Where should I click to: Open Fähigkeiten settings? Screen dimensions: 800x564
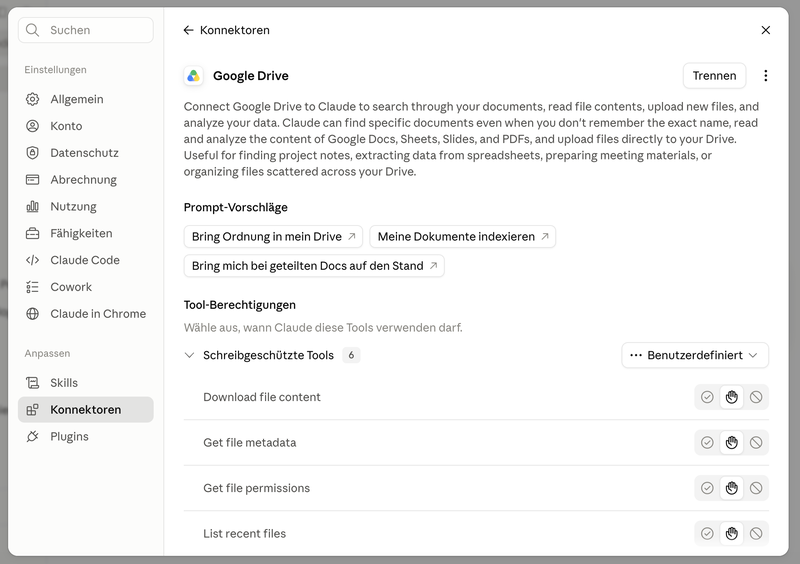click(x=86, y=233)
